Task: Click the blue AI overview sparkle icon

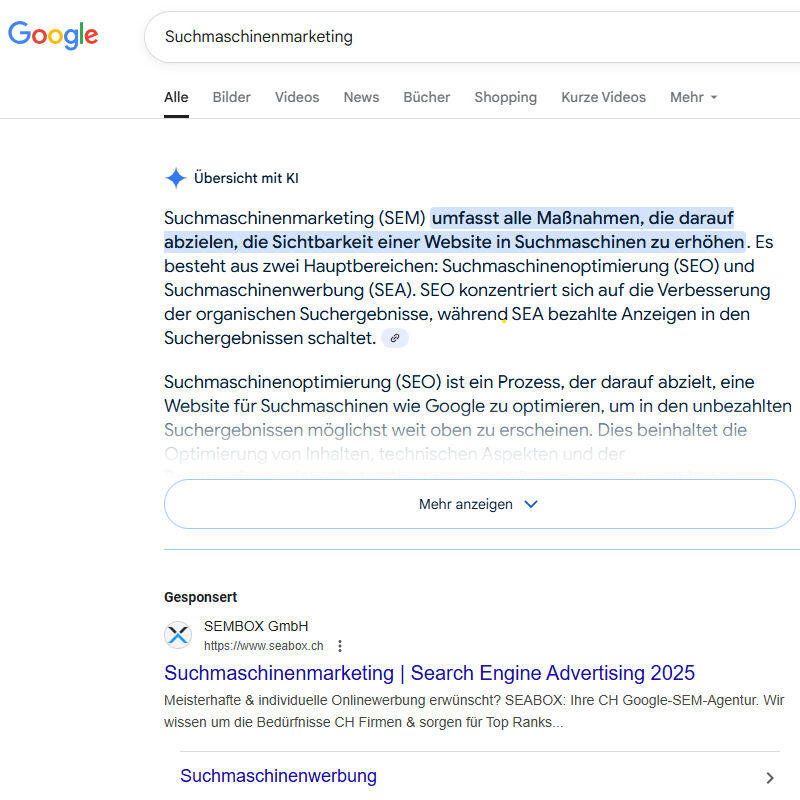Action: [x=176, y=178]
